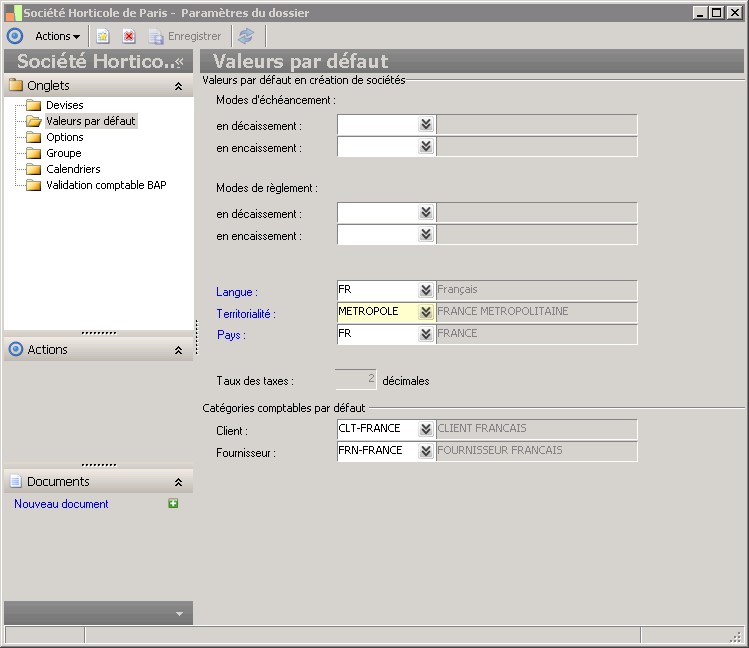Select Calendriers in the Onglets tree

click(x=73, y=169)
